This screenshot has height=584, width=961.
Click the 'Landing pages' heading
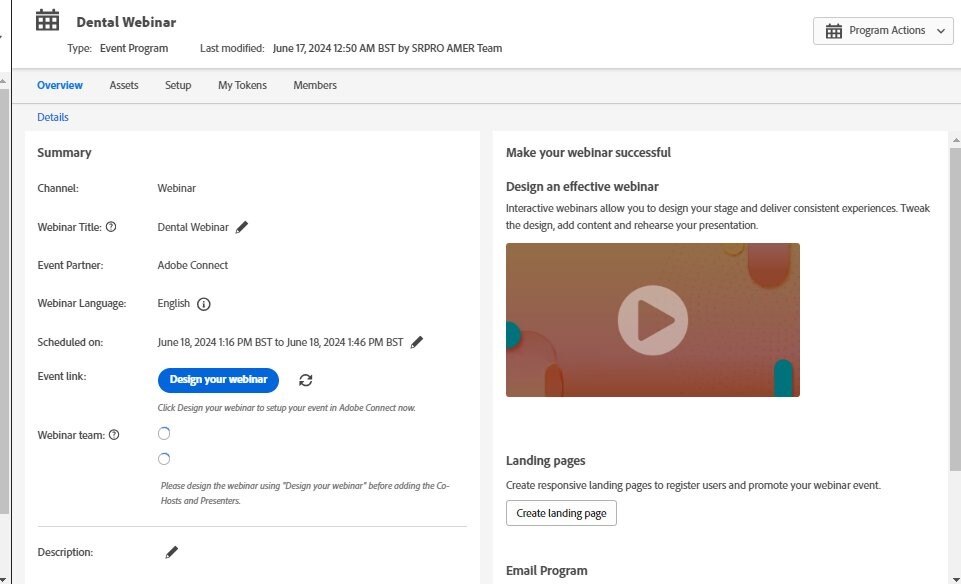(545, 461)
